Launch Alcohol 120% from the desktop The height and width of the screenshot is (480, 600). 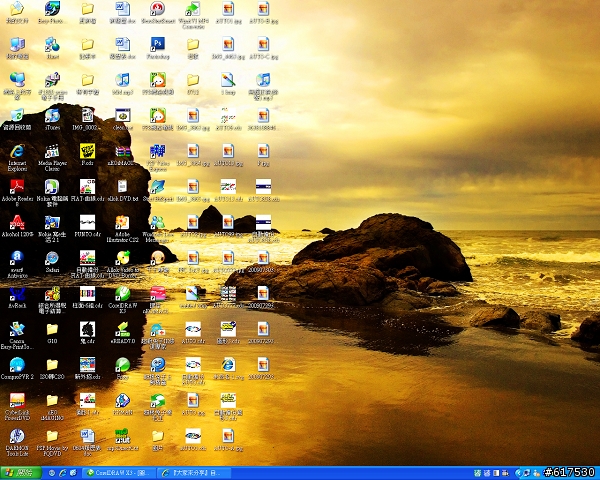17,222
